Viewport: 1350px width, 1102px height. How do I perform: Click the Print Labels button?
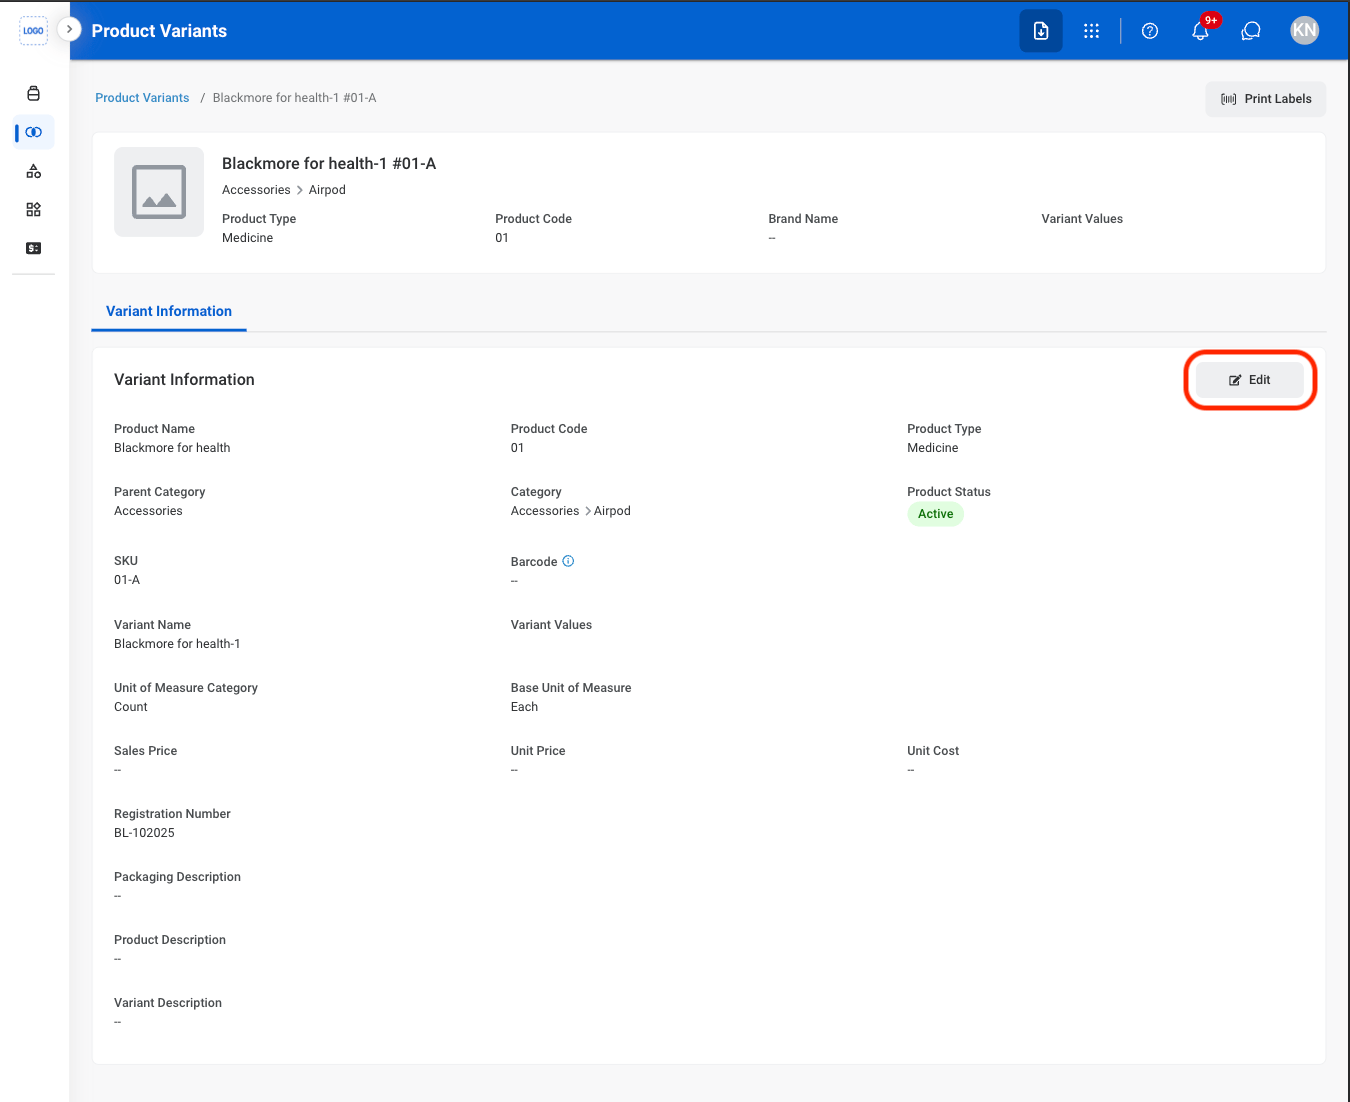click(x=1266, y=99)
